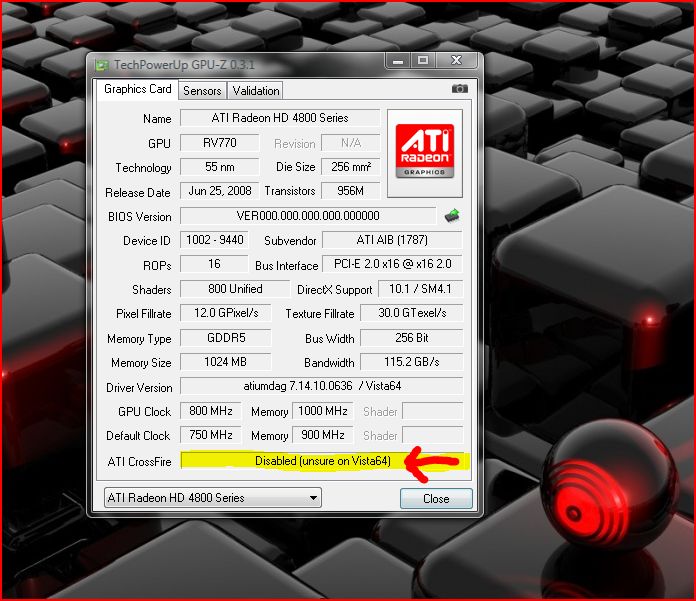Click the Bandwidth value 115.2 GB/s
Image resolution: width=696 pixels, height=601 pixels.
point(411,362)
